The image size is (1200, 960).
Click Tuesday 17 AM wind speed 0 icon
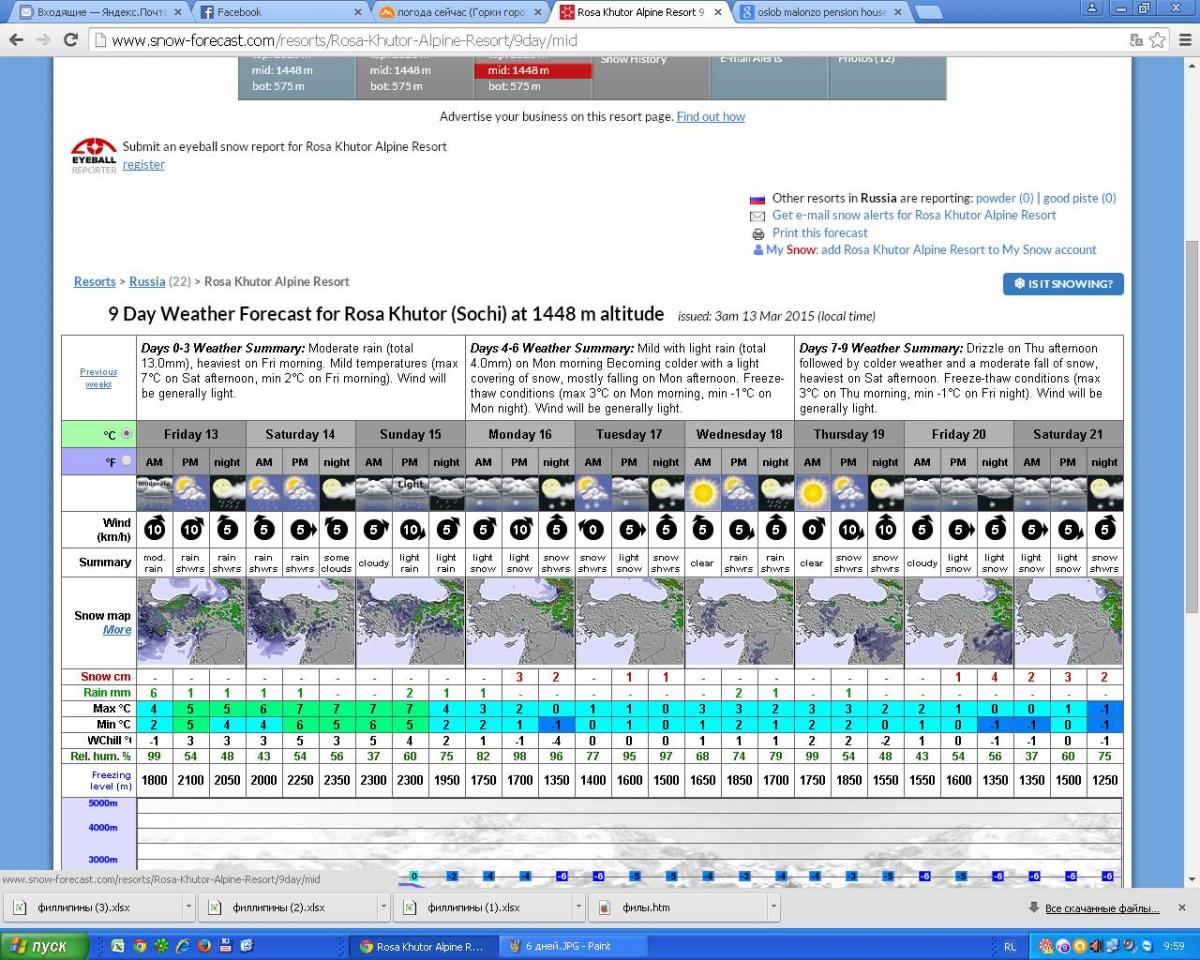593,529
